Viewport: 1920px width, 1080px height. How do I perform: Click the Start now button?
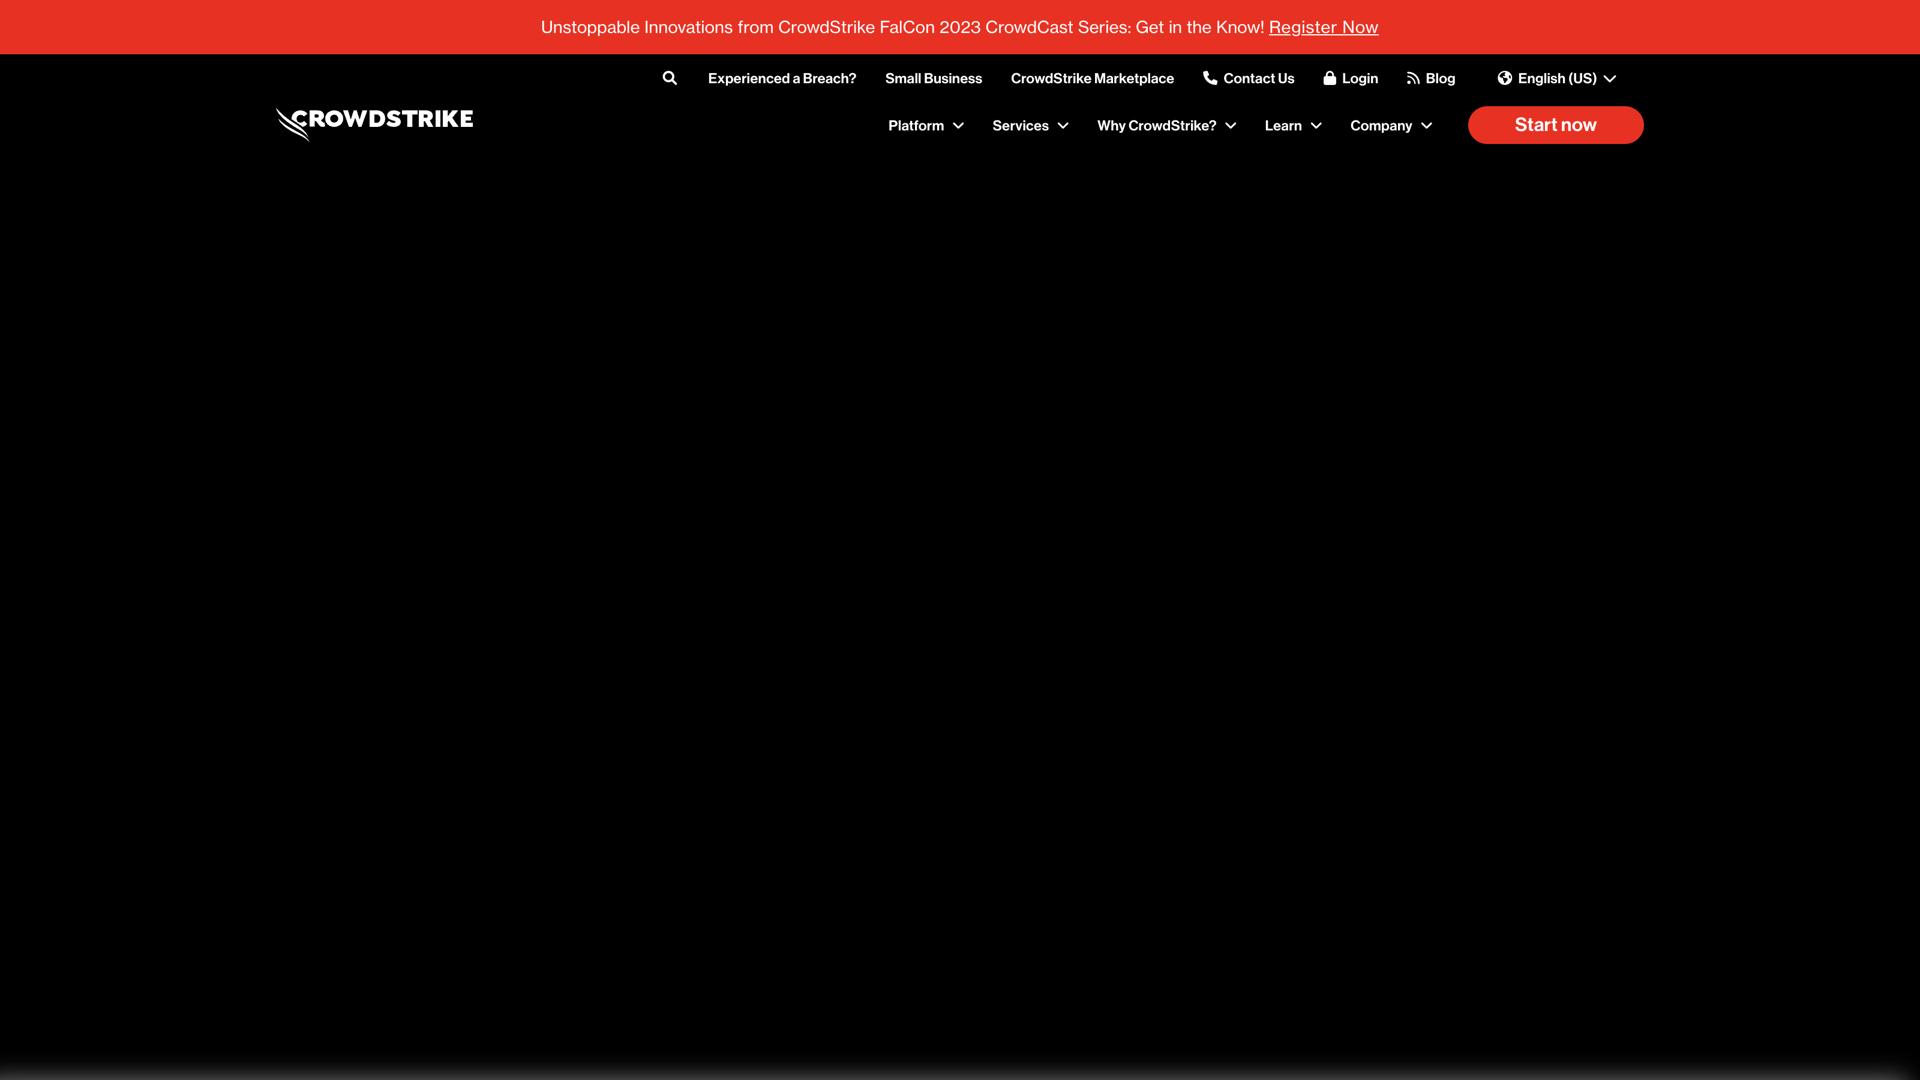1554,124
